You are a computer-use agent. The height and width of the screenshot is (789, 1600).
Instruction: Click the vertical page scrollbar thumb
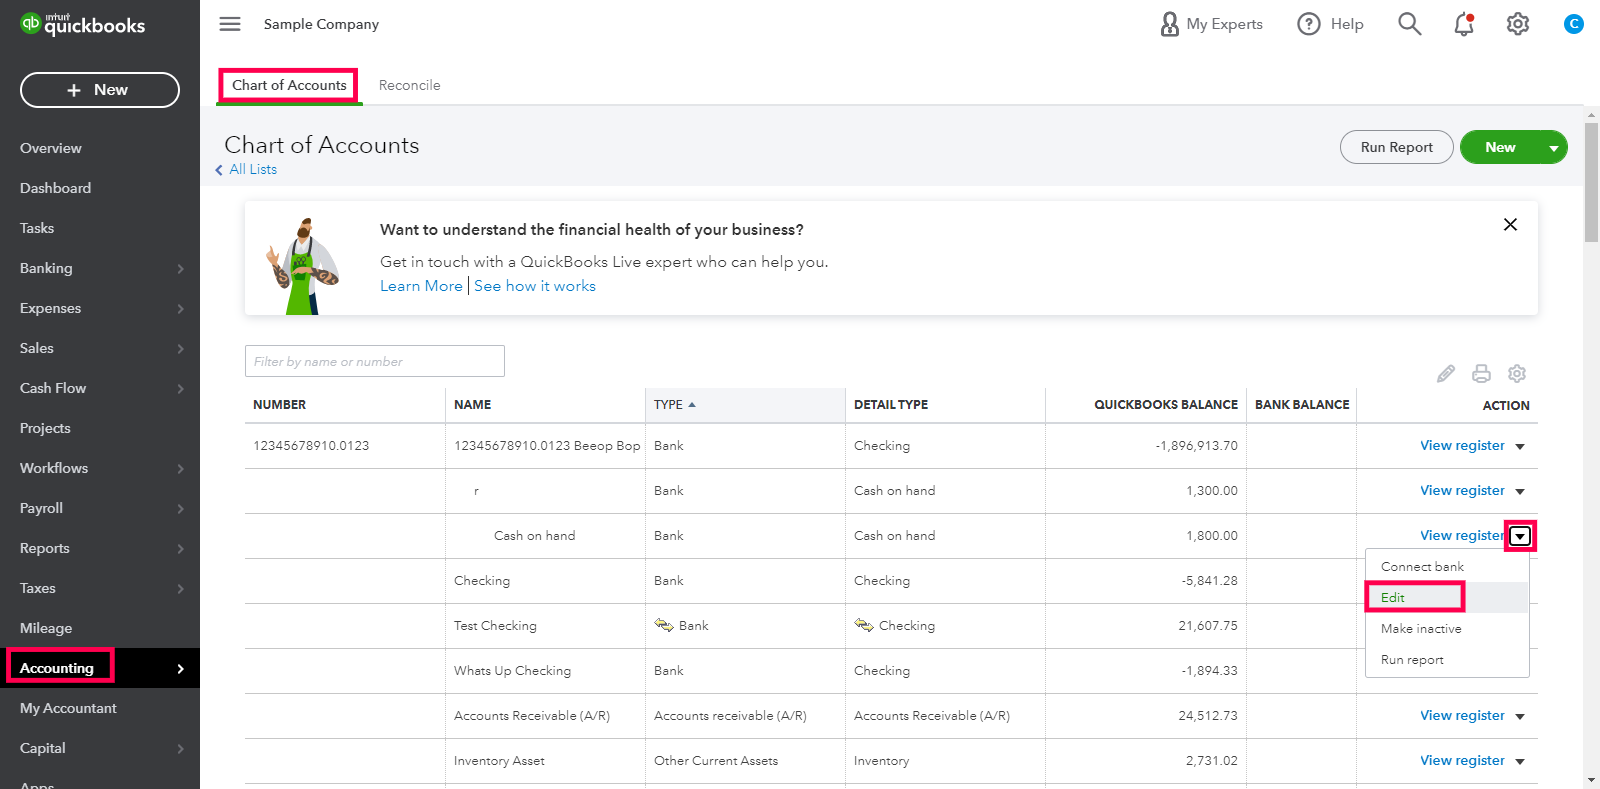pyautogui.click(x=1591, y=182)
